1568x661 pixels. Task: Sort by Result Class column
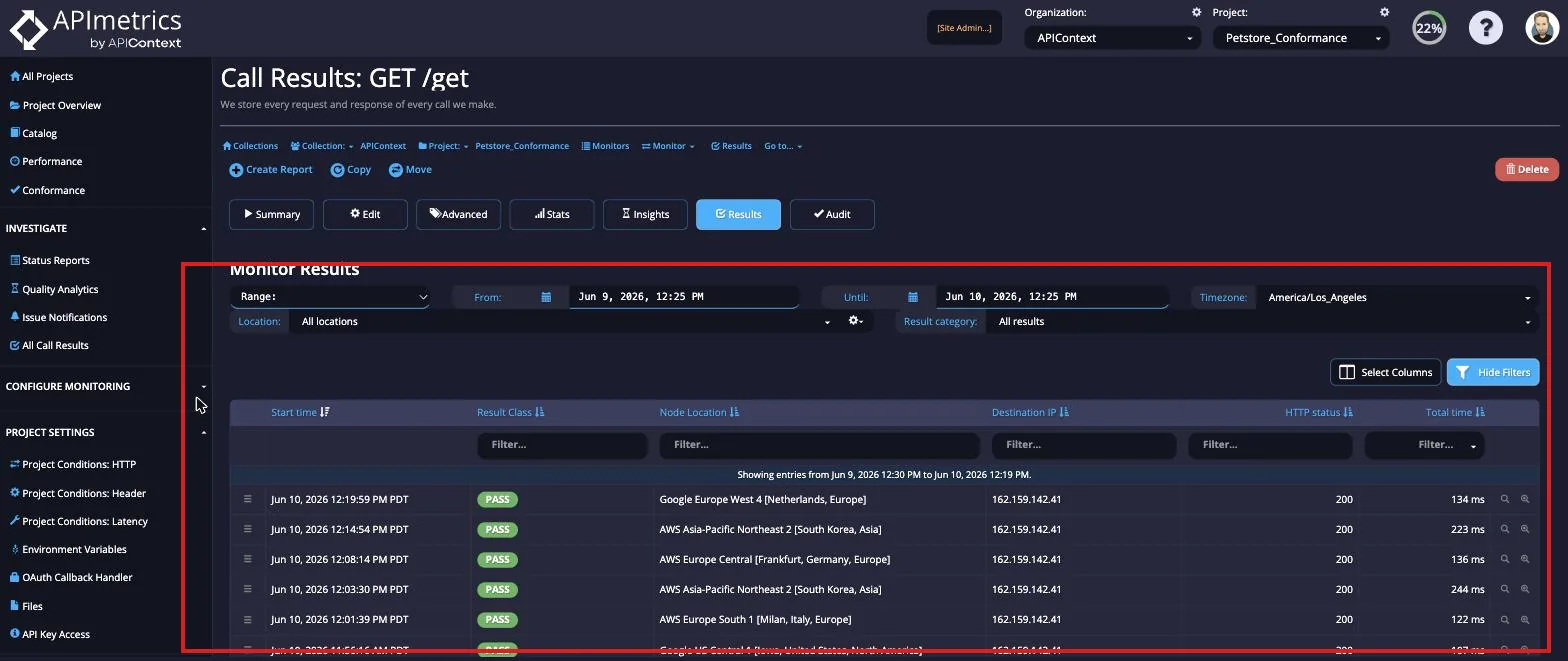coord(511,412)
